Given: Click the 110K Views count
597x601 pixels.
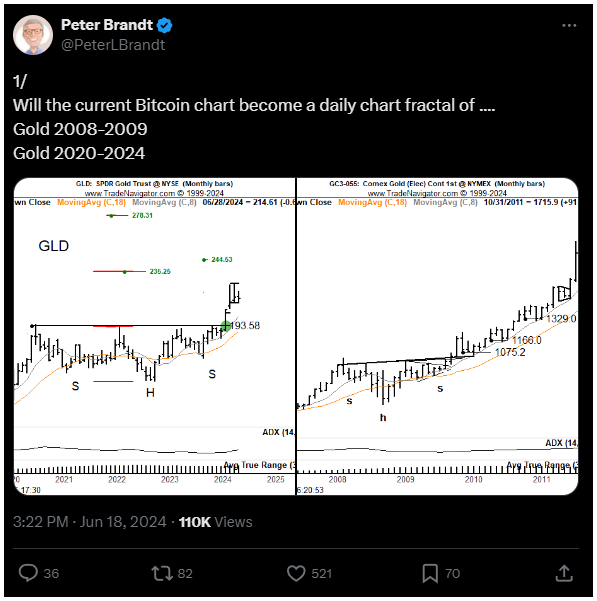Looking at the screenshot, I should (x=216, y=522).
